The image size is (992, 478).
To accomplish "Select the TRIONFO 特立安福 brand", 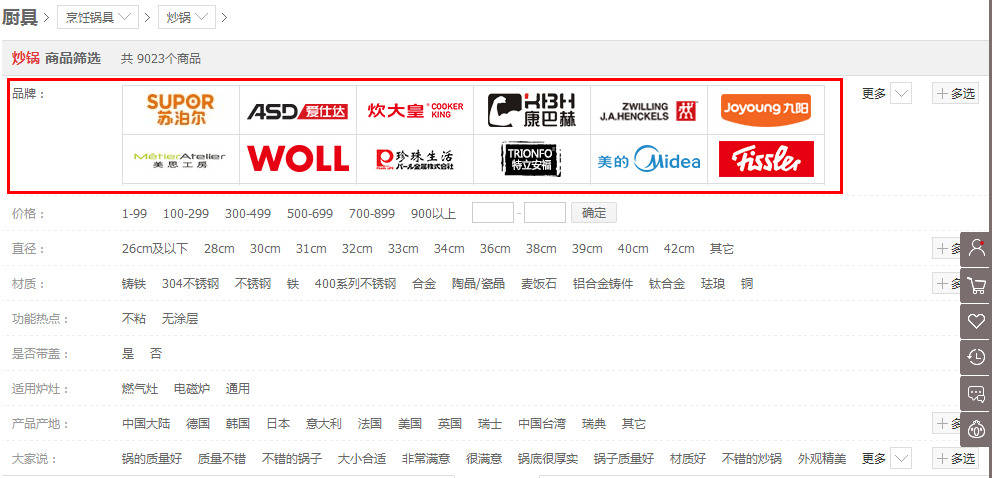I will [532, 159].
